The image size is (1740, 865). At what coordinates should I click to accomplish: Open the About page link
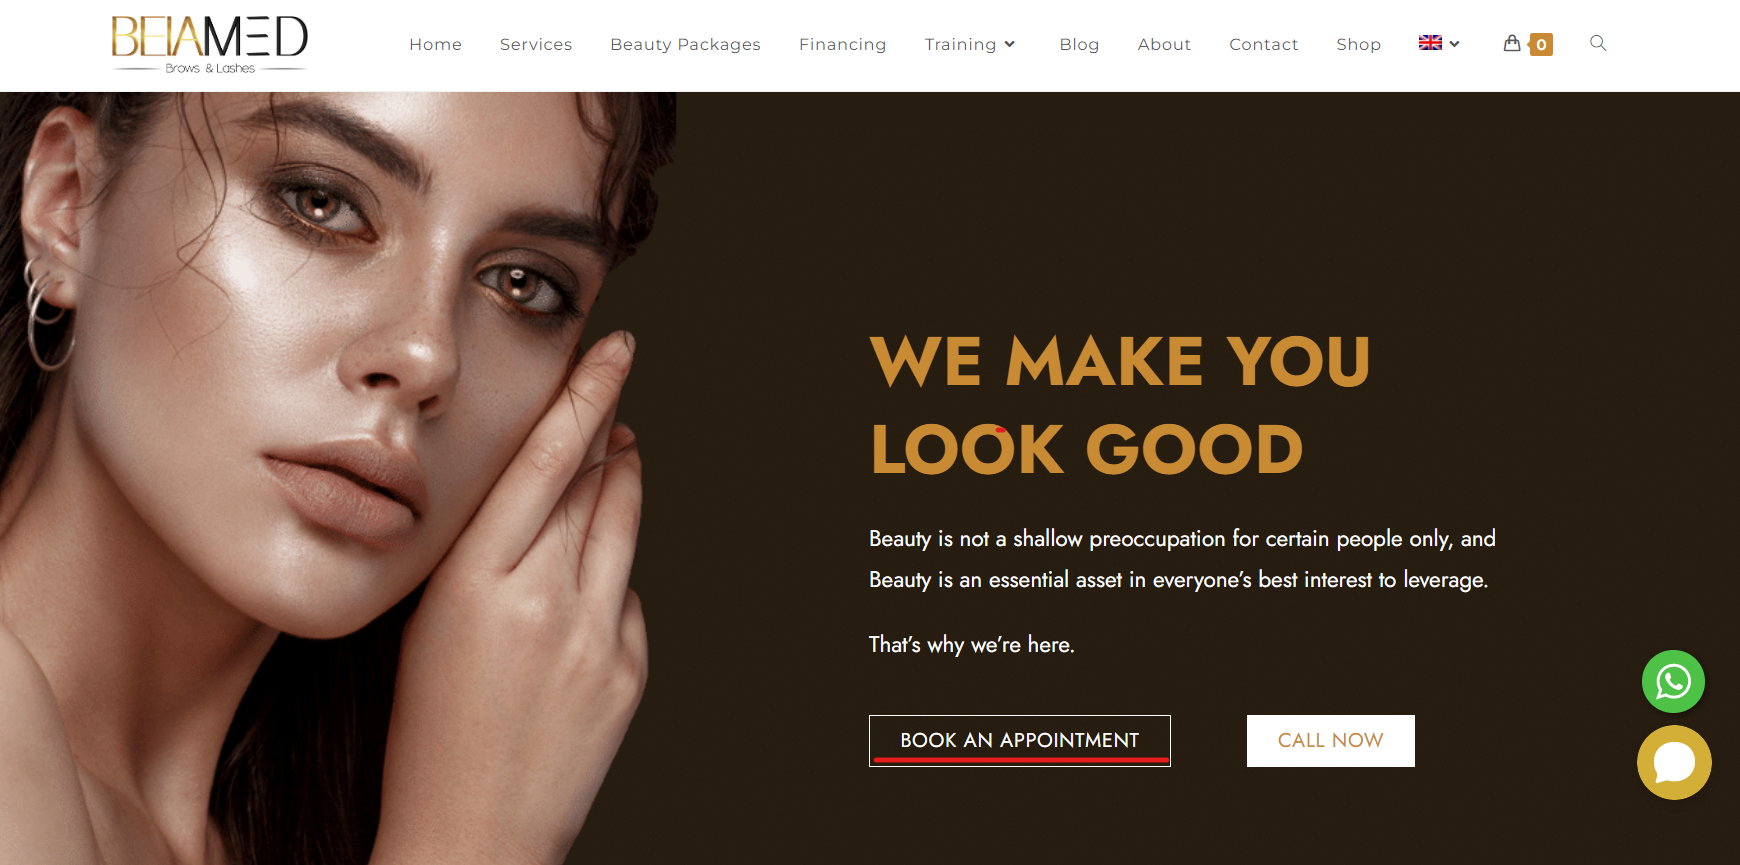click(1164, 44)
